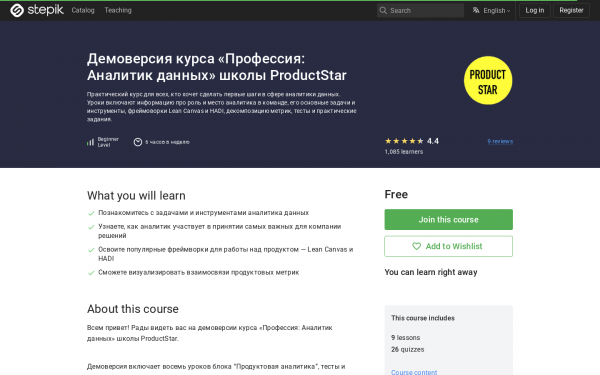This screenshot has width=600, height=375.
Task: Click the '9 lessons' text
Action: click(x=406, y=338)
